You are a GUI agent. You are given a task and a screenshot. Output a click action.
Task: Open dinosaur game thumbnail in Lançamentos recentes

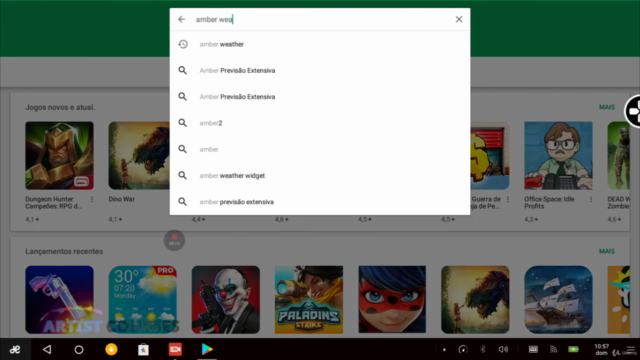pos(475,300)
